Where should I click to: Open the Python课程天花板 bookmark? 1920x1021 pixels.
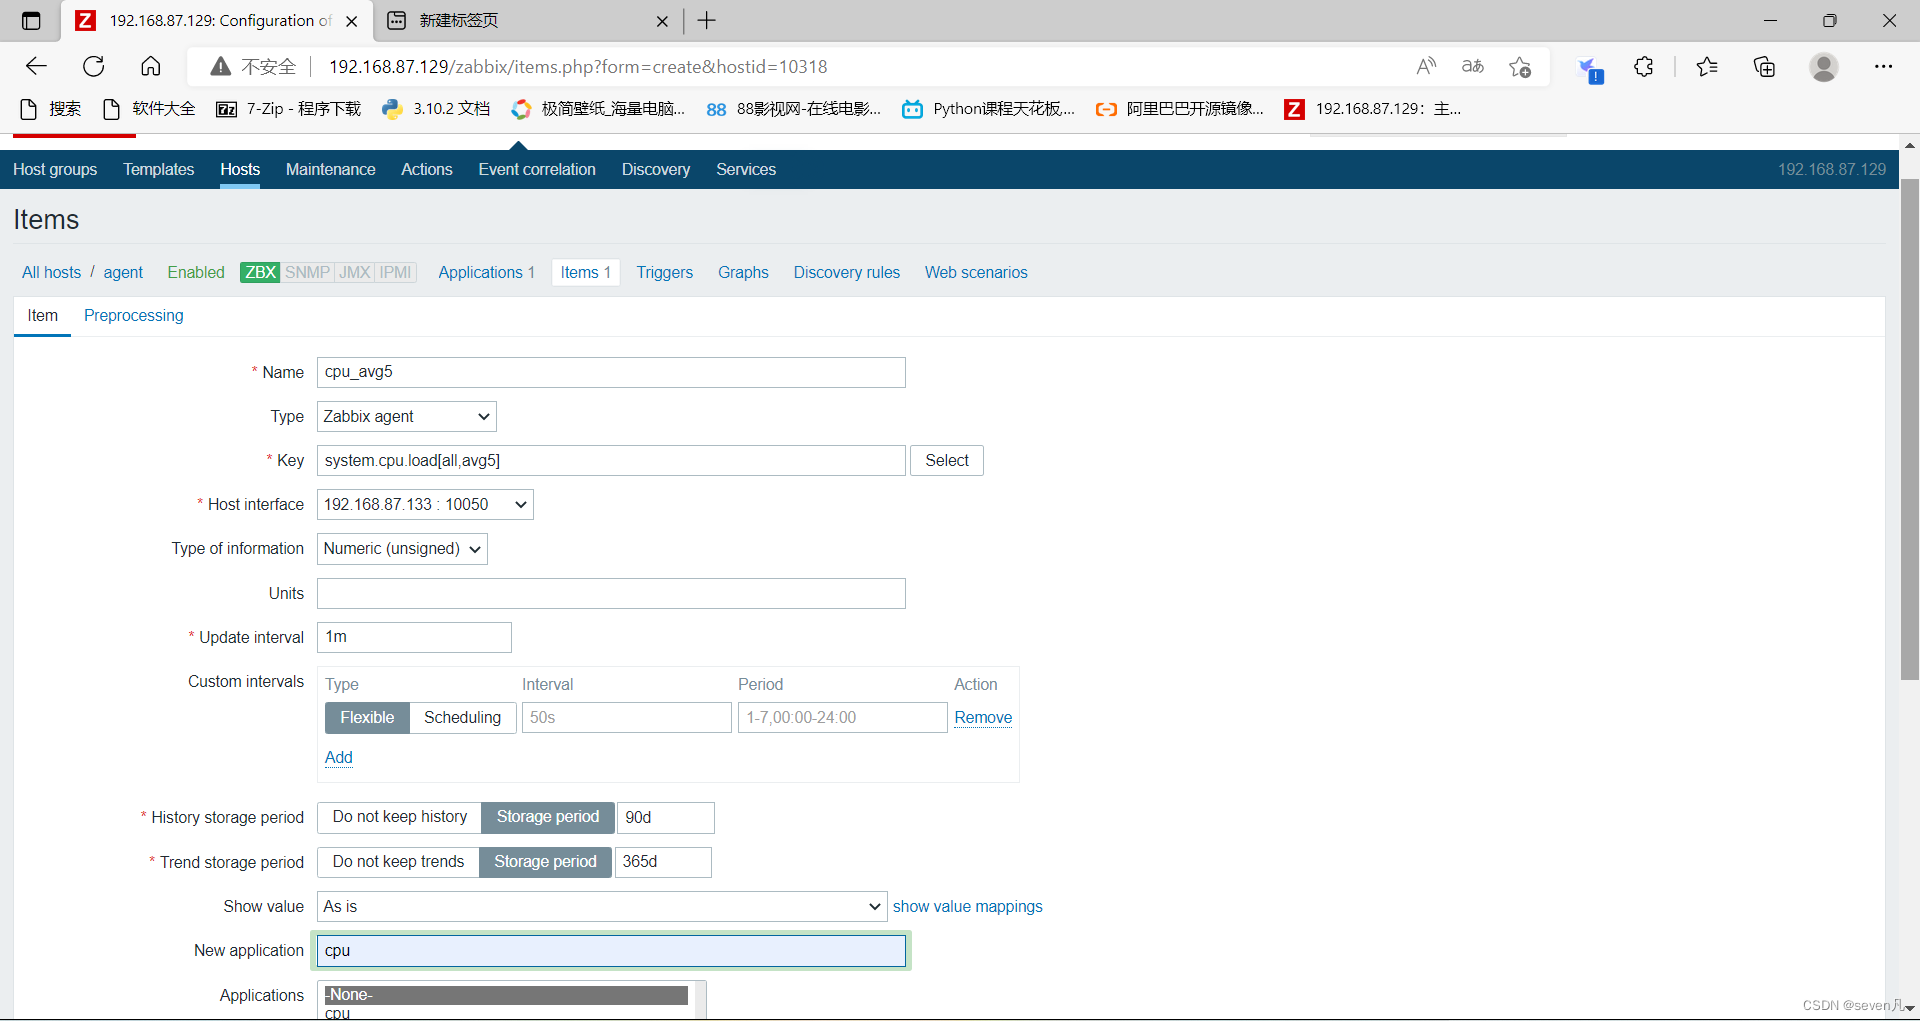pyautogui.click(x=988, y=109)
